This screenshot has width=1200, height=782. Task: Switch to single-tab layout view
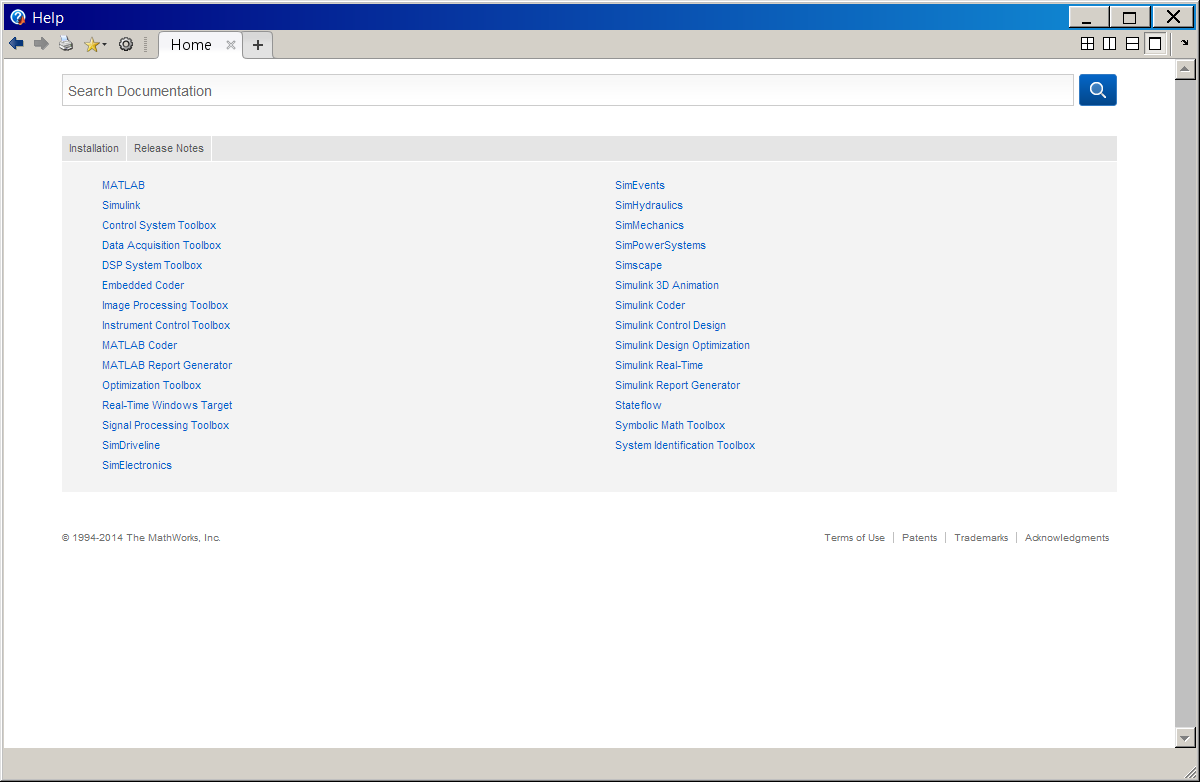click(1155, 44)
